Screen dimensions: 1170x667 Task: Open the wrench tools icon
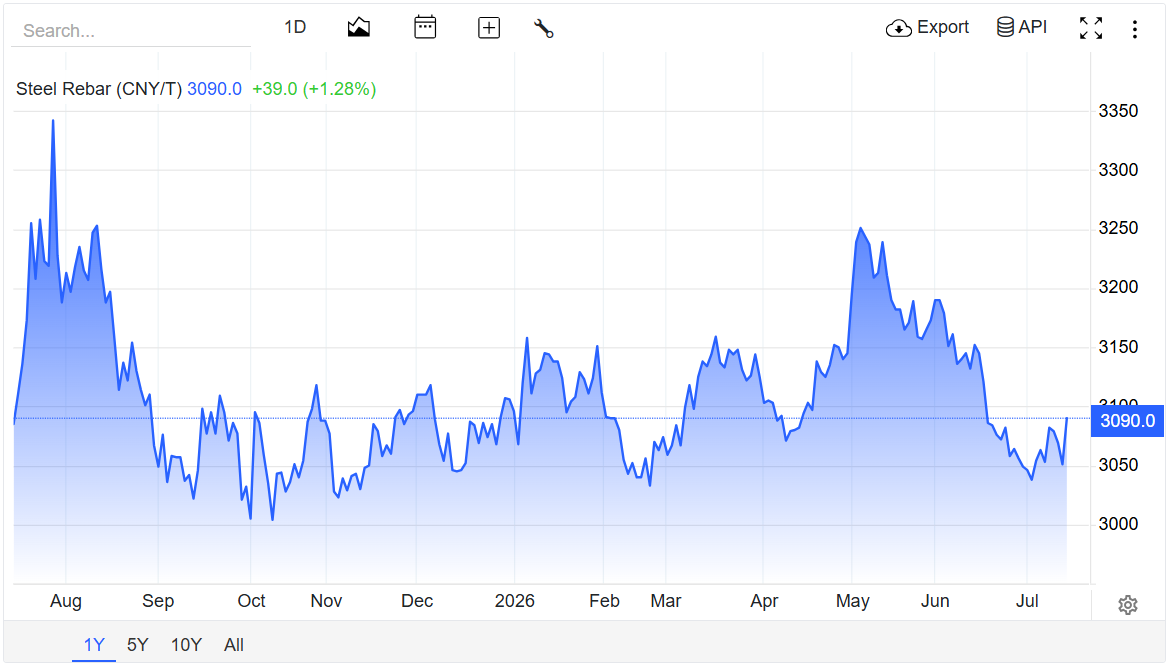543,28
